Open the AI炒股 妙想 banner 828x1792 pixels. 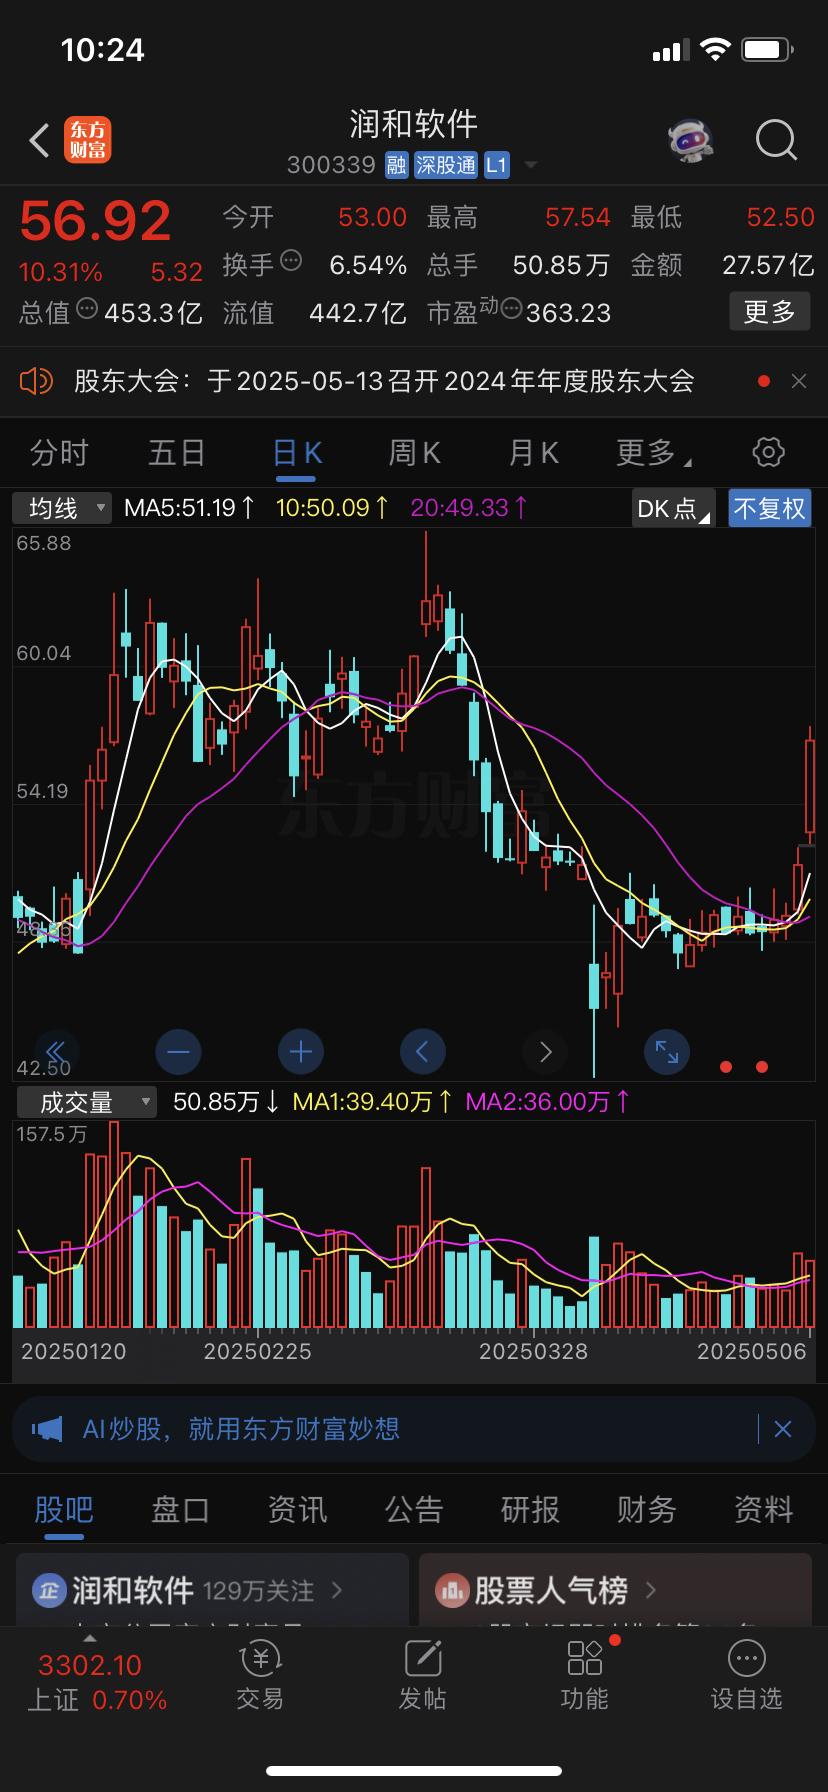pyautogui.click(x=413, y=1429)
